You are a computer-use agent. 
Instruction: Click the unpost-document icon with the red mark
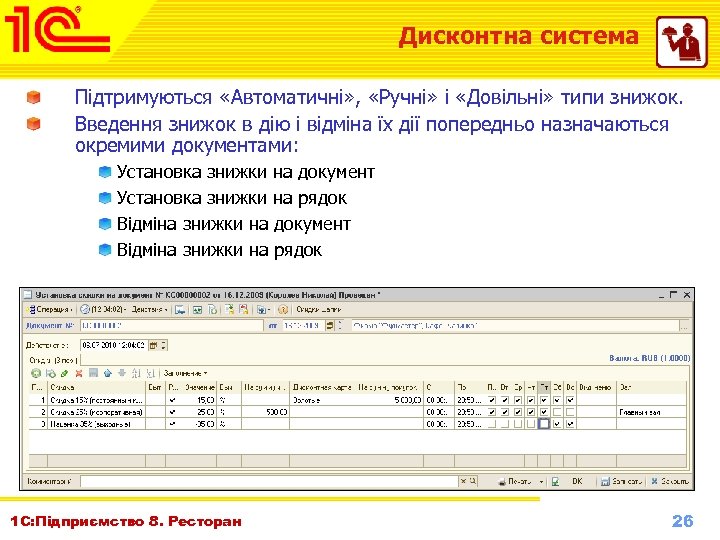244,310
